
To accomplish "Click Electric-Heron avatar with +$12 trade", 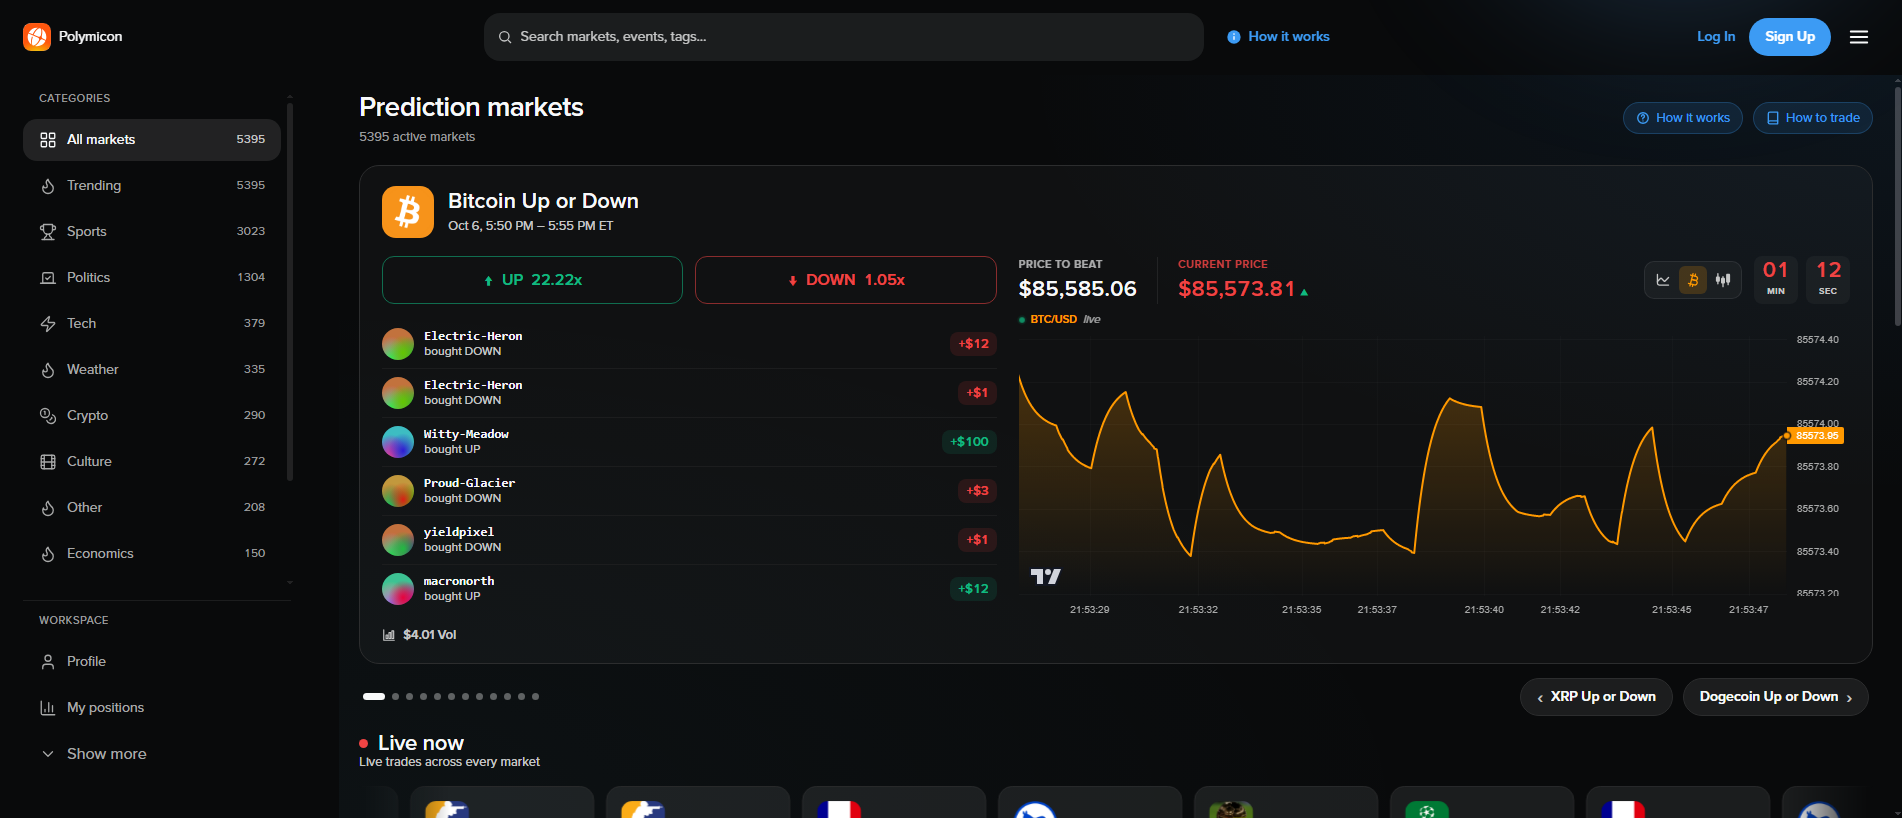I will pyautogui.click(x=398, y=344).
